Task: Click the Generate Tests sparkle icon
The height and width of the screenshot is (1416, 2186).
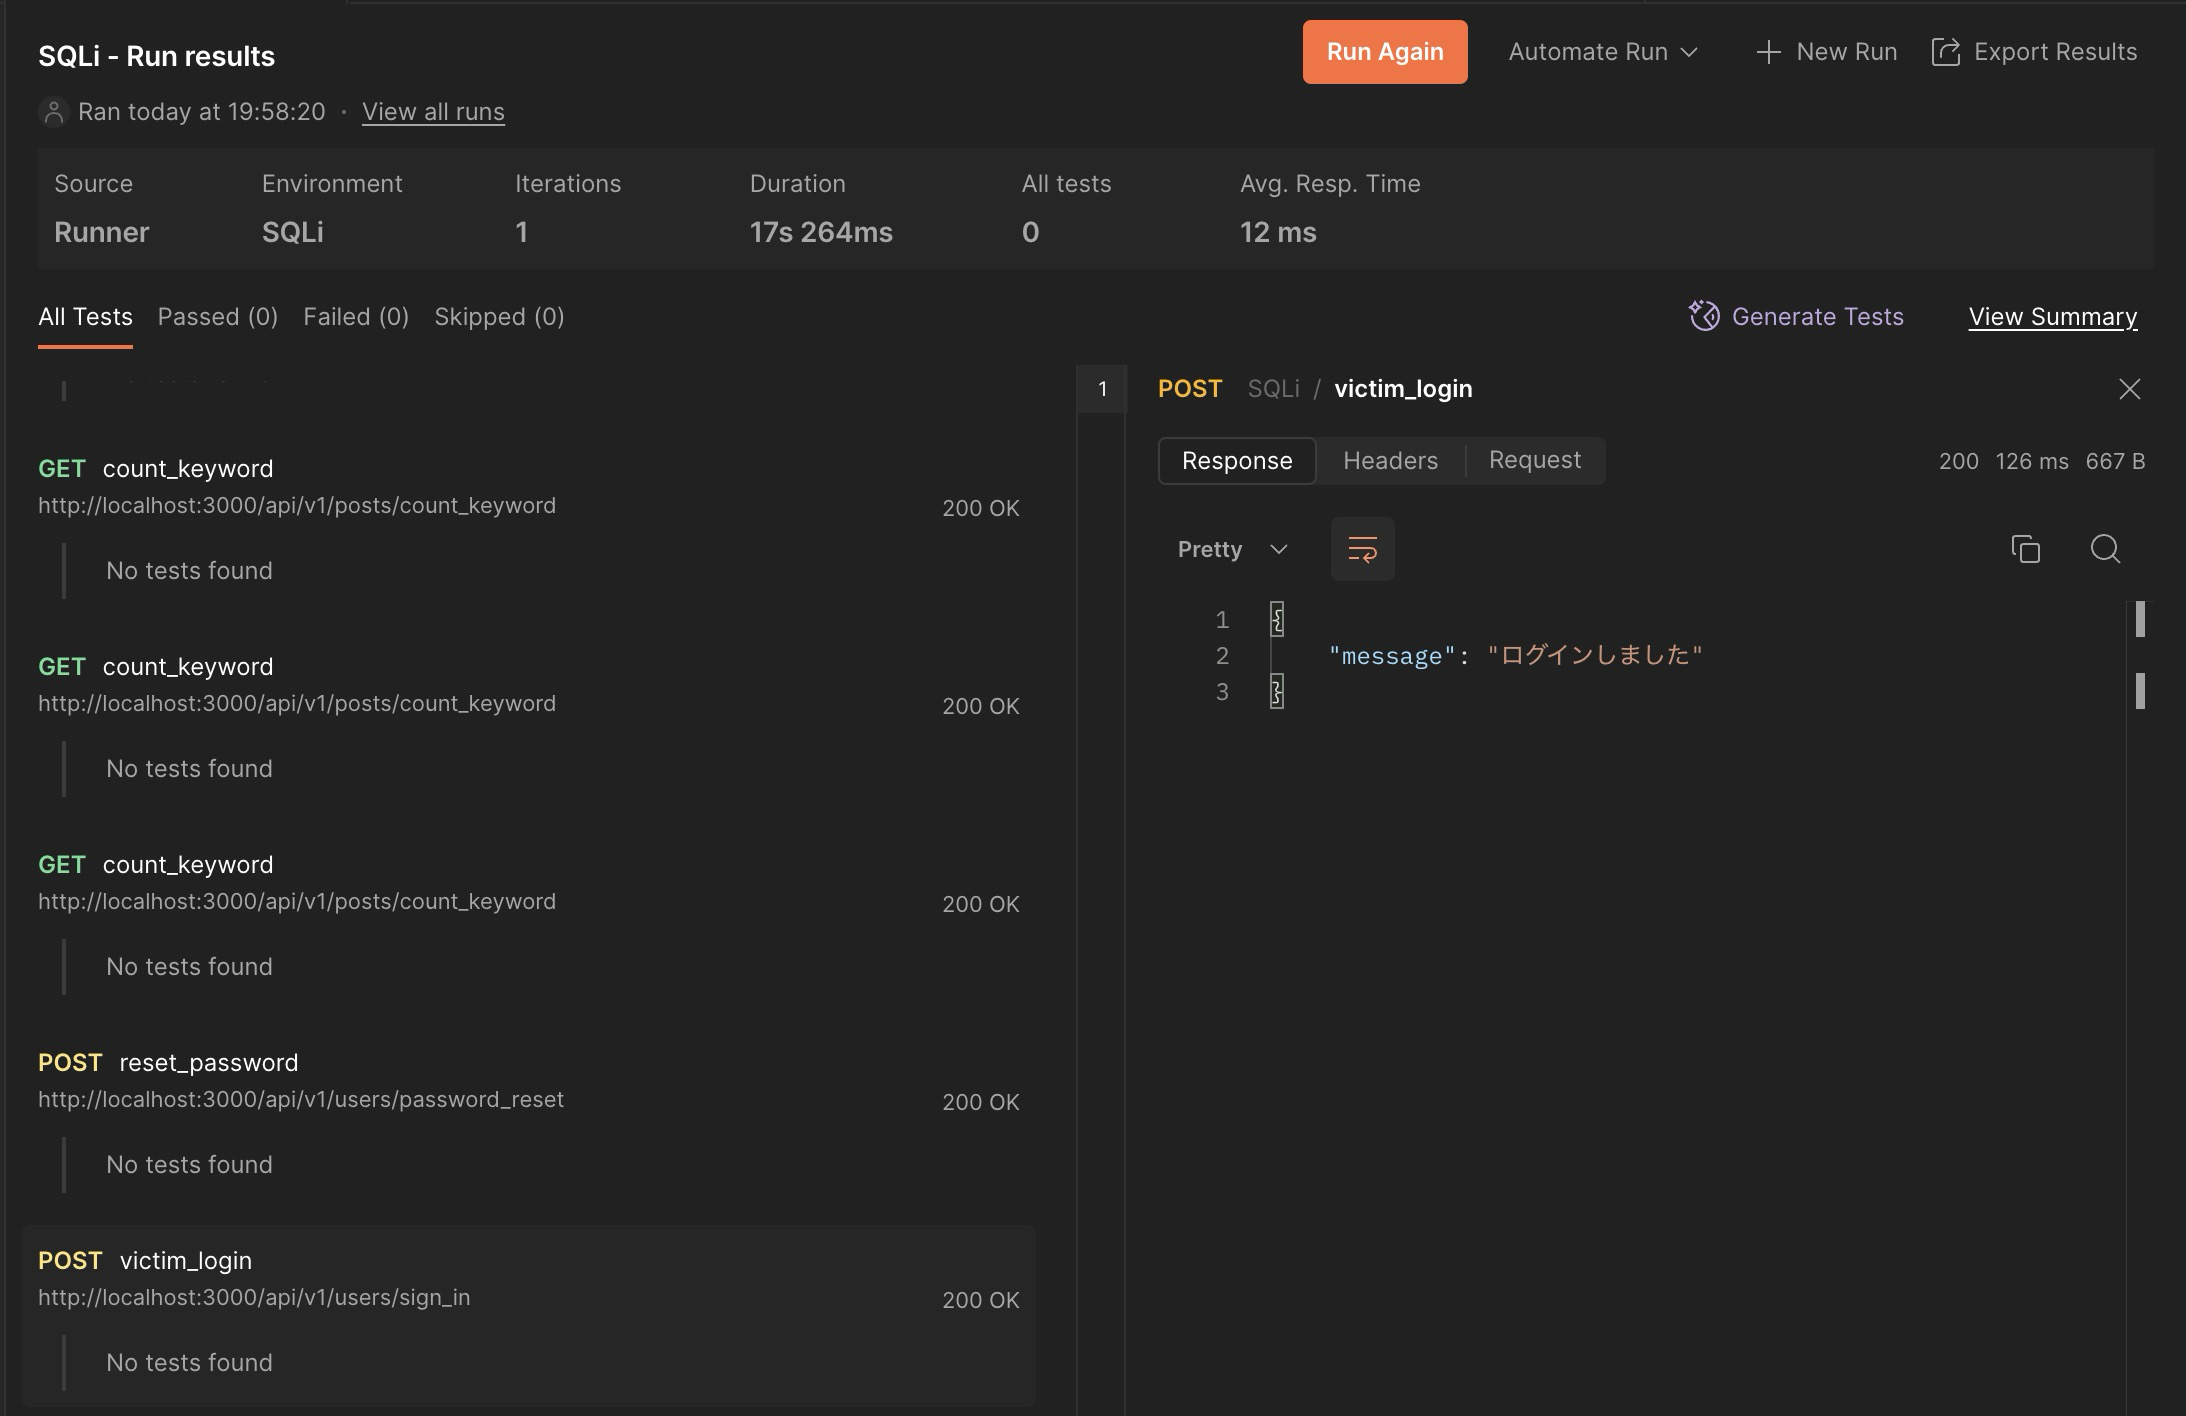Action: 1704,316
